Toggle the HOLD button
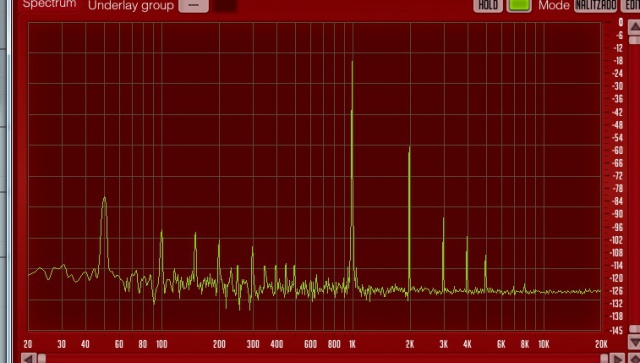 [x=488, y=5]
